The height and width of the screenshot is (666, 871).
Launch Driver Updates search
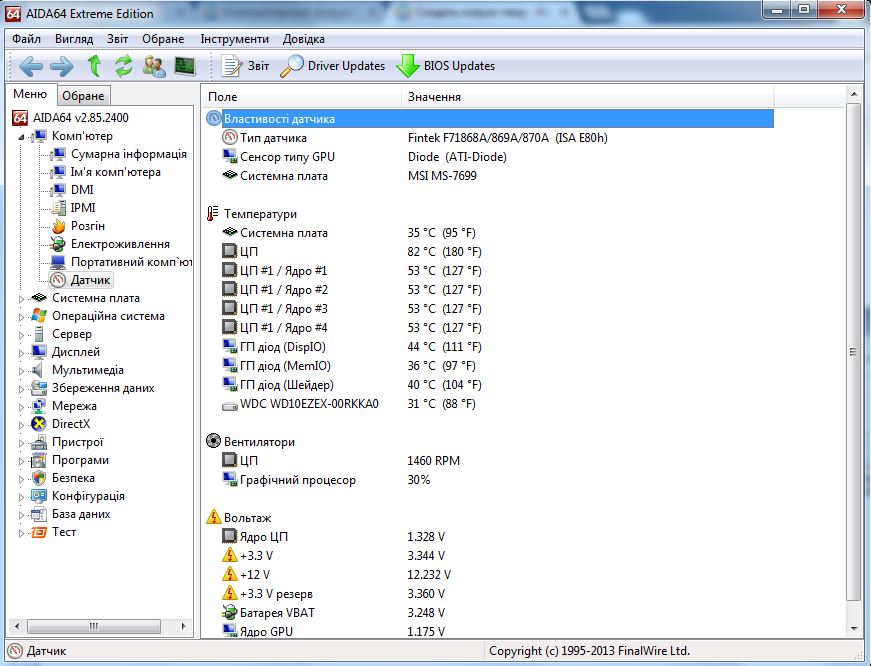[333, 66]
